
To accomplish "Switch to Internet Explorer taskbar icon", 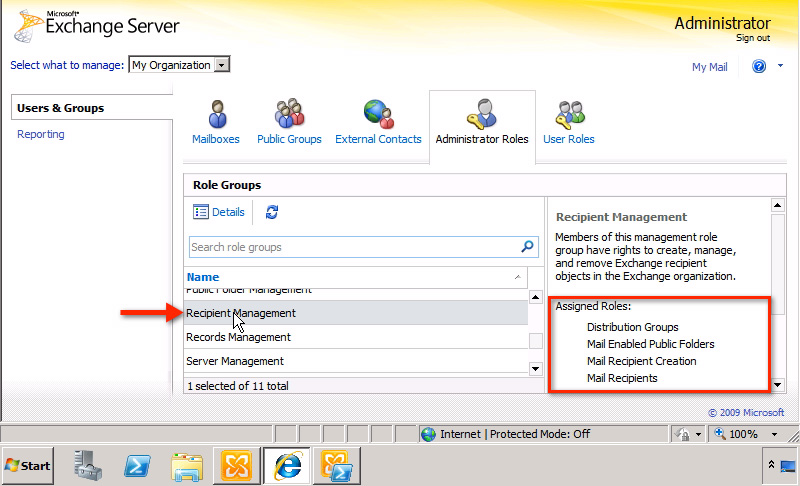I will 287,466.
